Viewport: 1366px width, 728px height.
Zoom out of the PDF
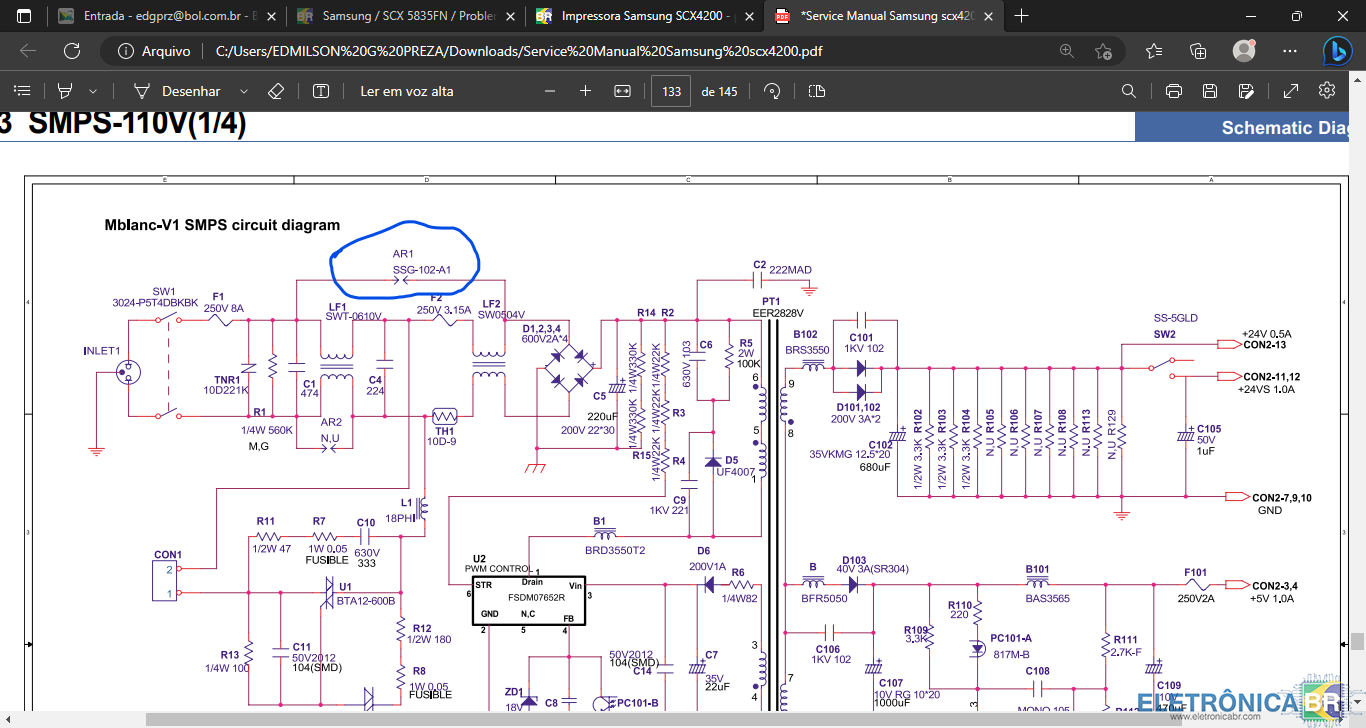point(550,91)
